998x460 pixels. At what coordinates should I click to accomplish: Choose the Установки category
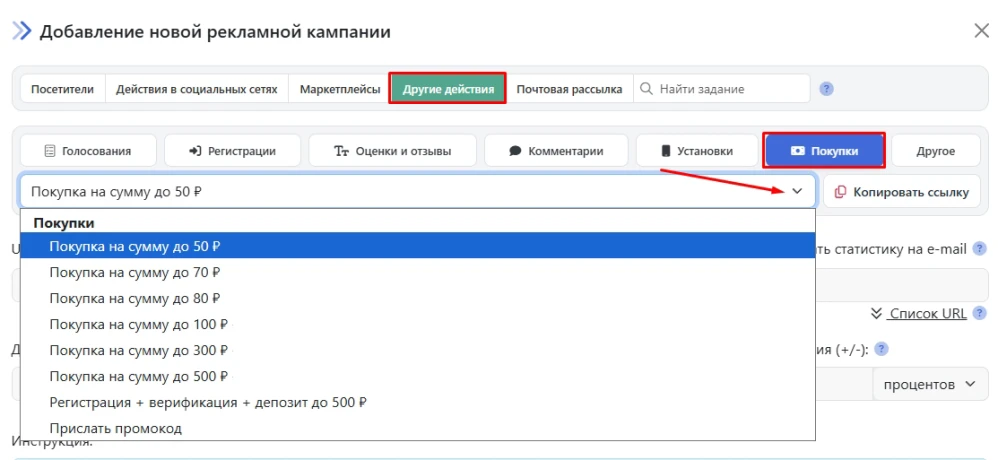(696, 151)
